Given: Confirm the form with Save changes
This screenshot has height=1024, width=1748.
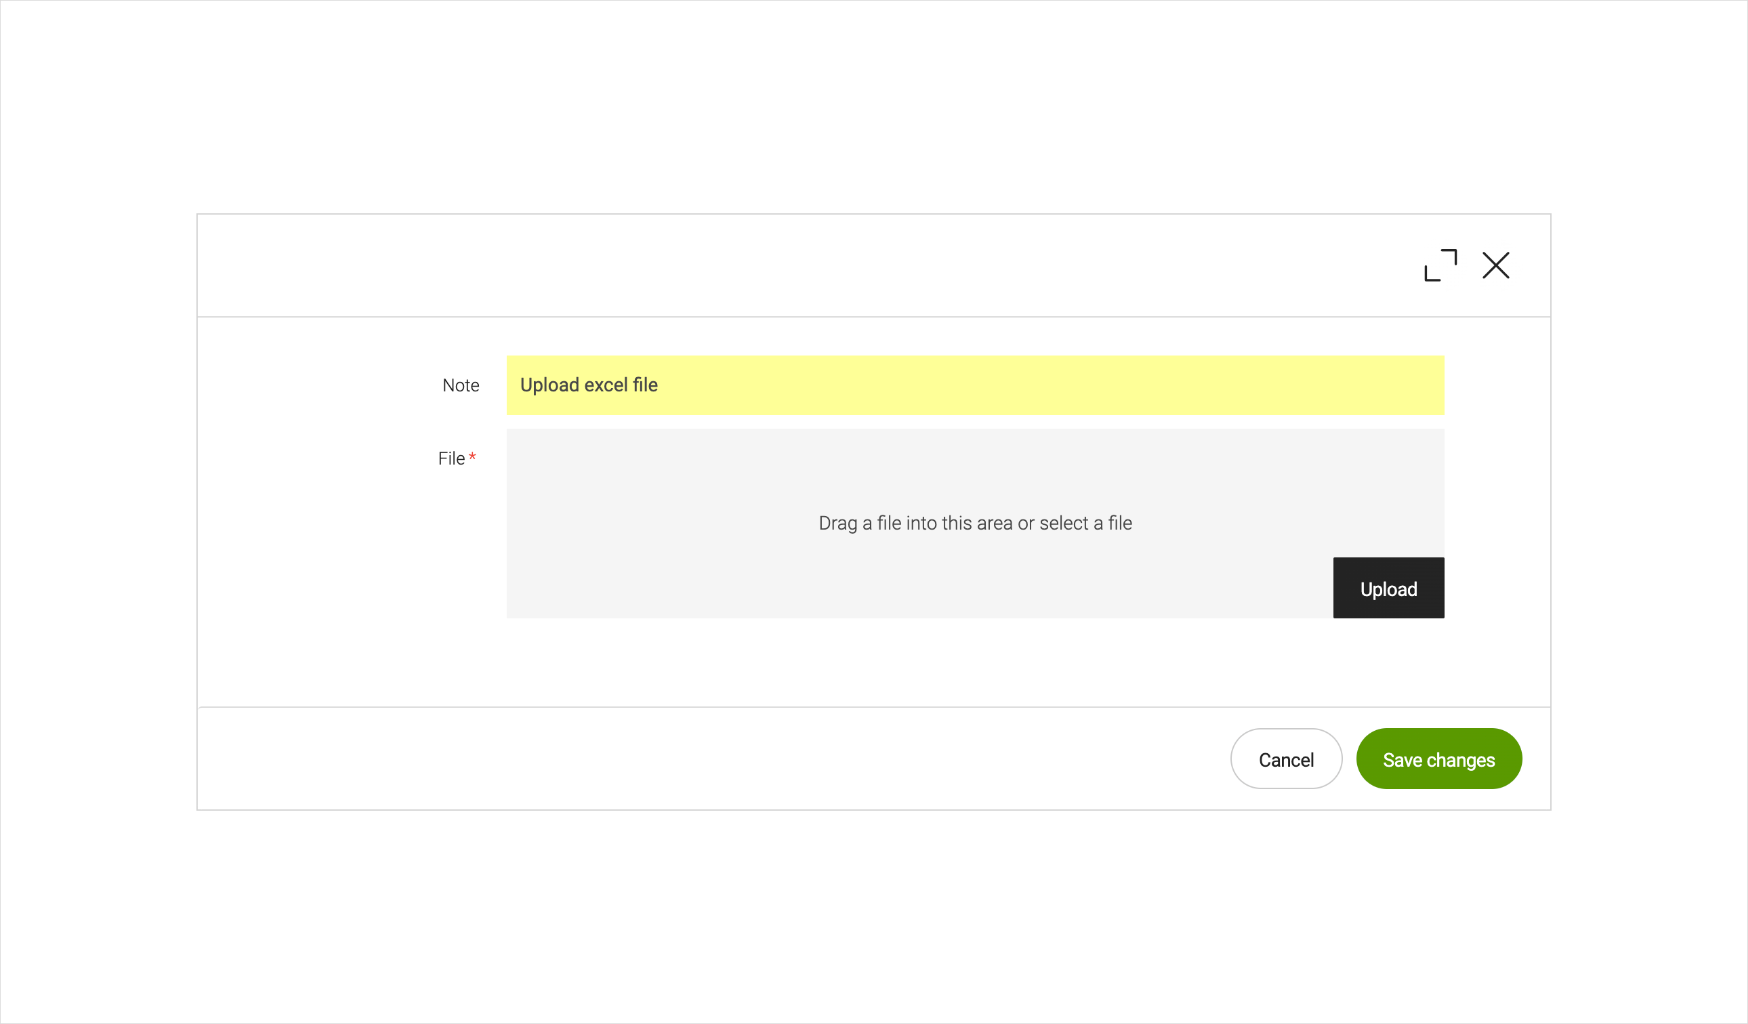Looking at the screenshot, I should [x=1438, y=759].
